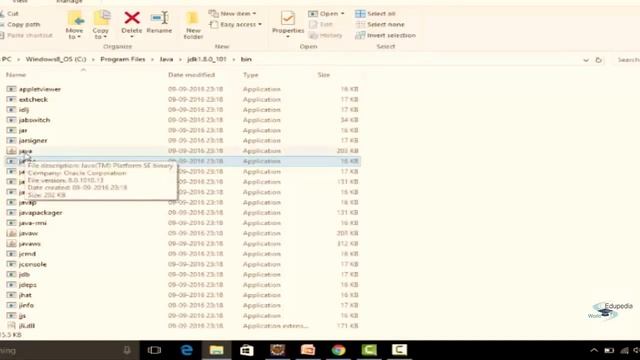Image resolution: width=640 pixels, height=360 pixels.
Task: Click the red Delete icon
Action: click(x=132, y=18)
